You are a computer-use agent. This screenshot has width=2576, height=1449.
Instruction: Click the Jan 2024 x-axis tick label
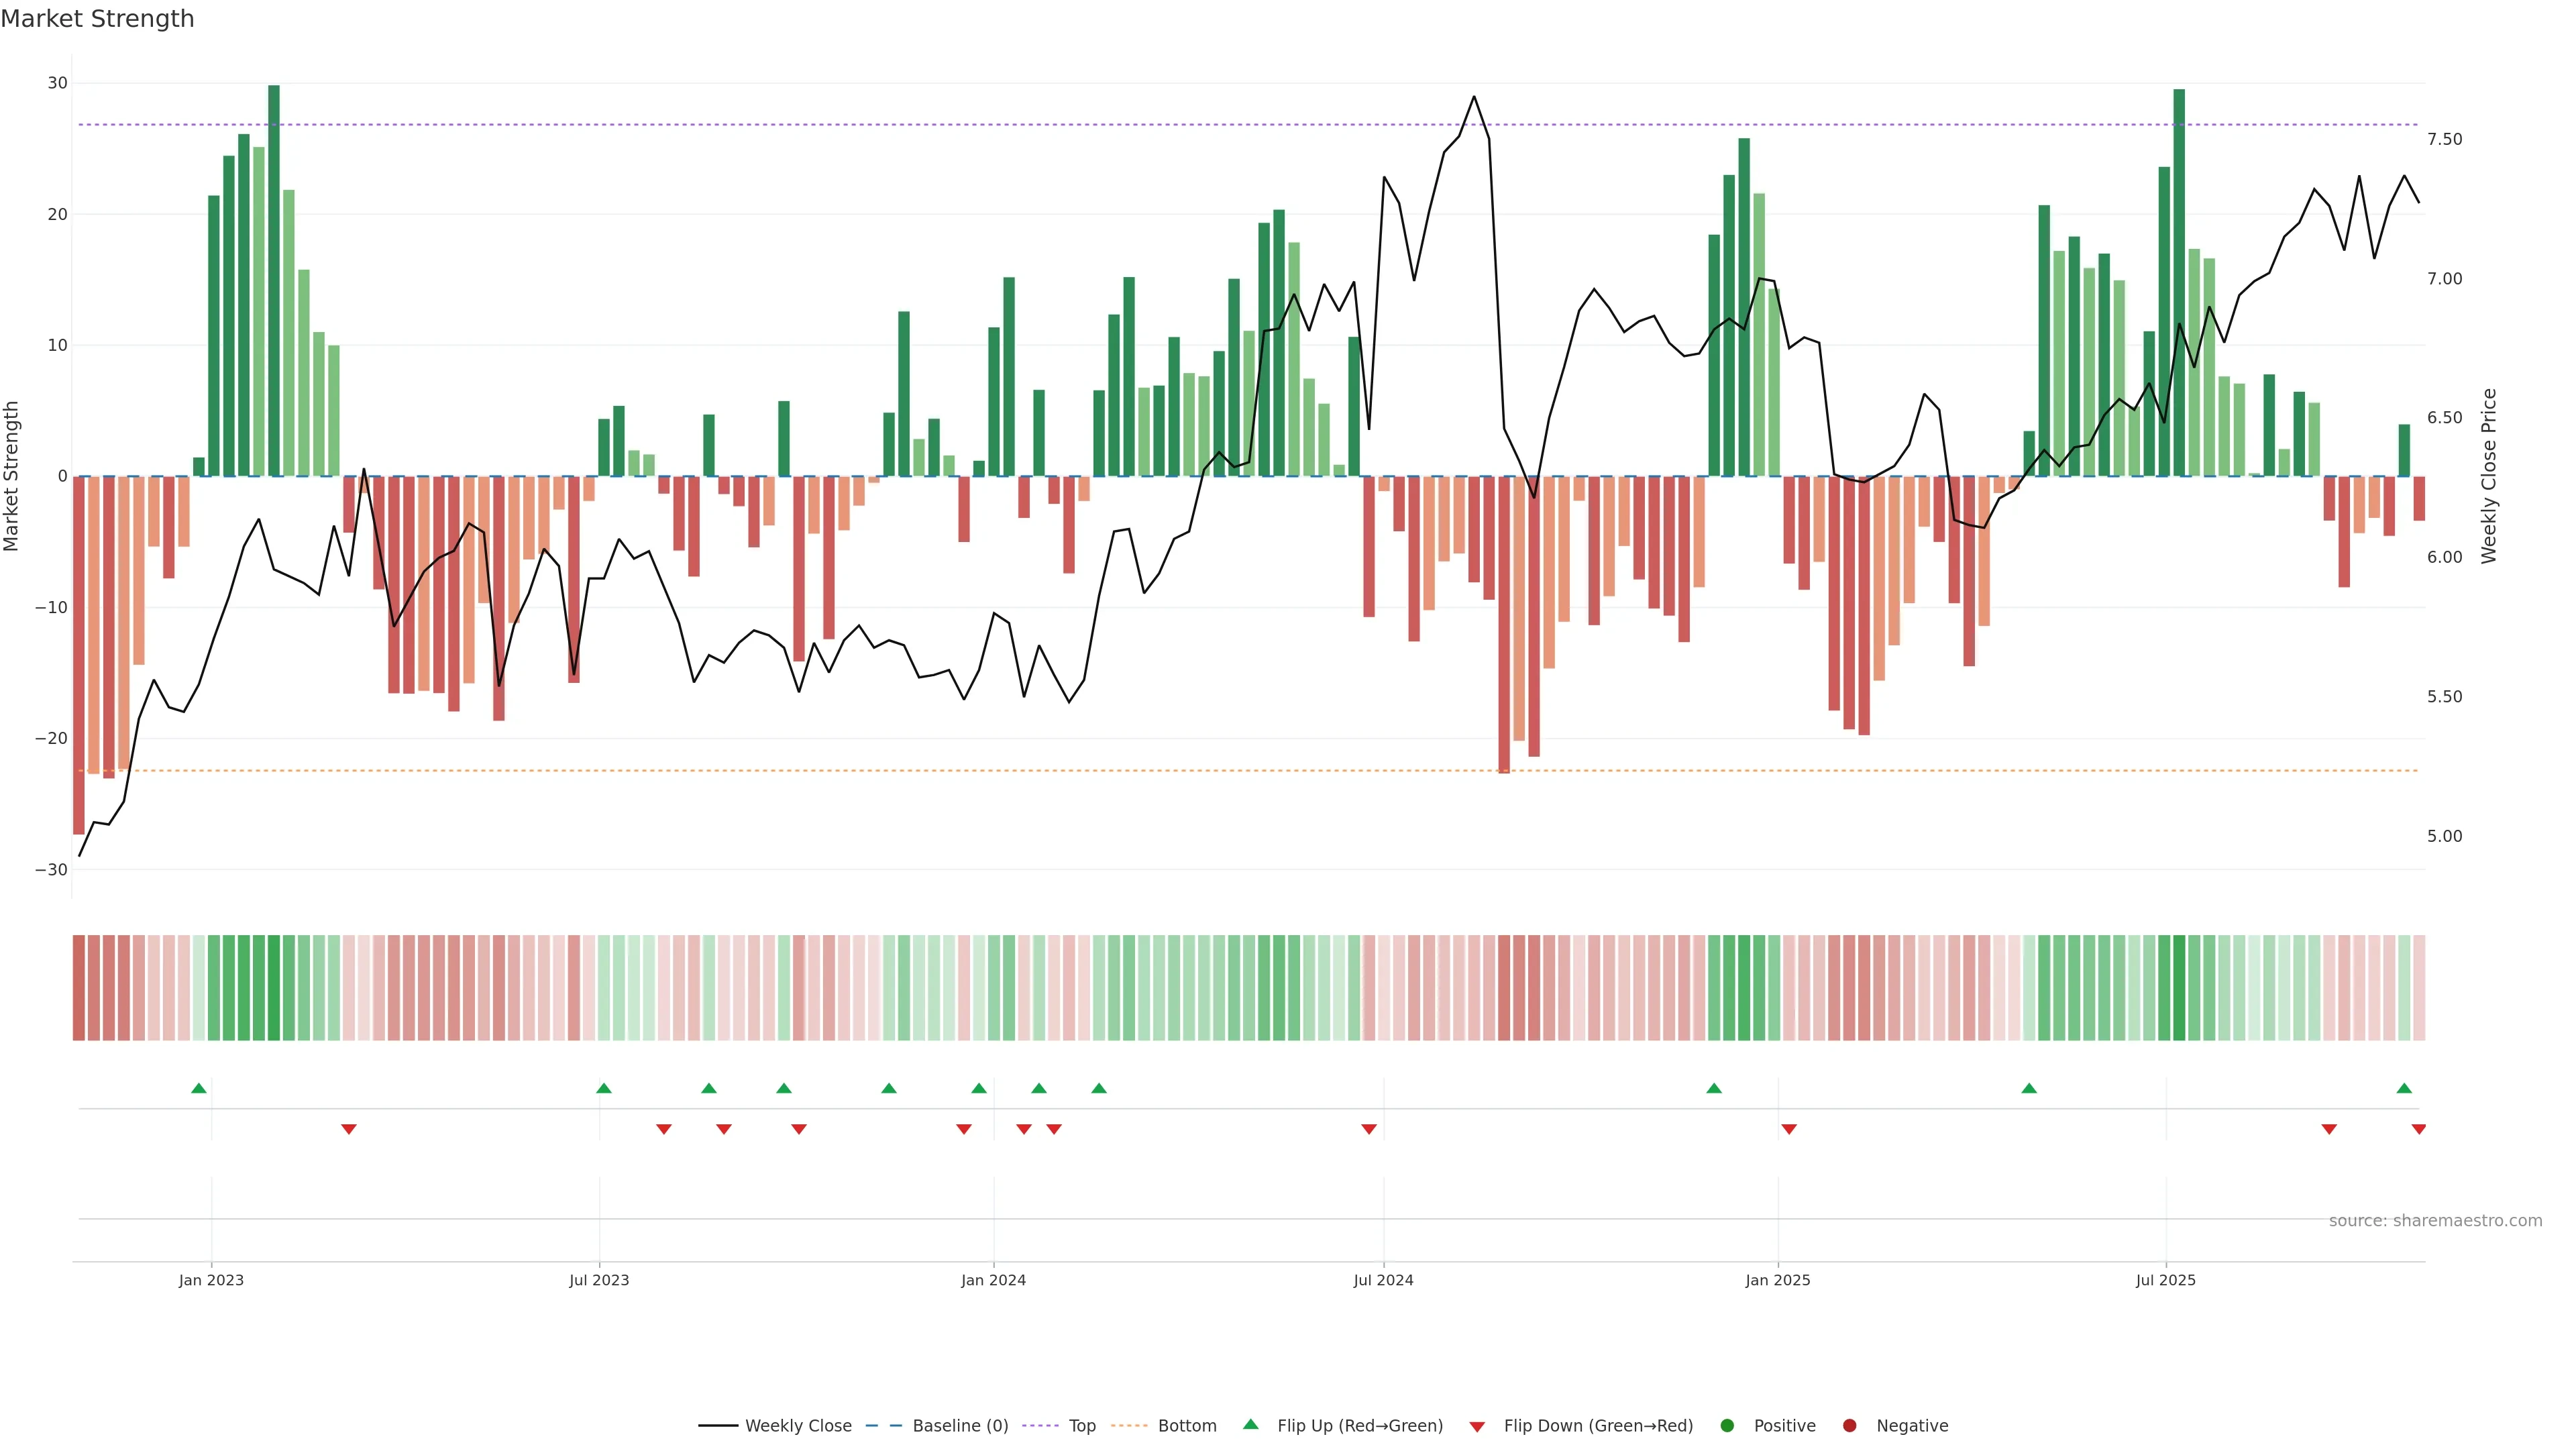click(993, 1280)
